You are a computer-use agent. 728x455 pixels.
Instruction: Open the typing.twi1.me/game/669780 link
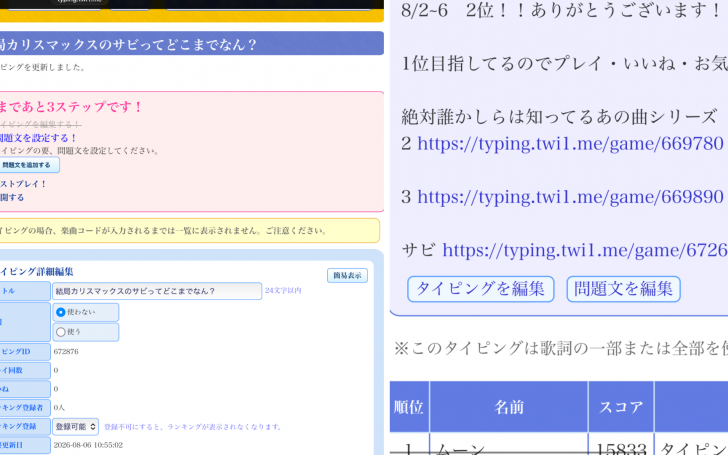point(570,143)
